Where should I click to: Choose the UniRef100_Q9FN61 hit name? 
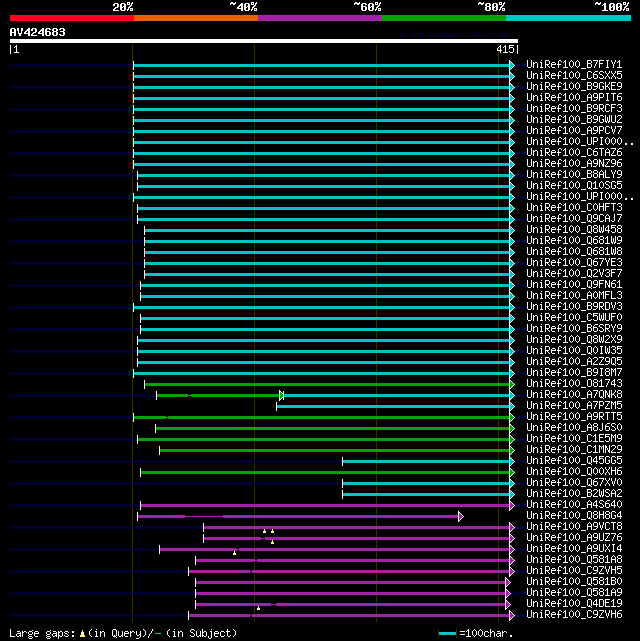[x=574, y=285]
